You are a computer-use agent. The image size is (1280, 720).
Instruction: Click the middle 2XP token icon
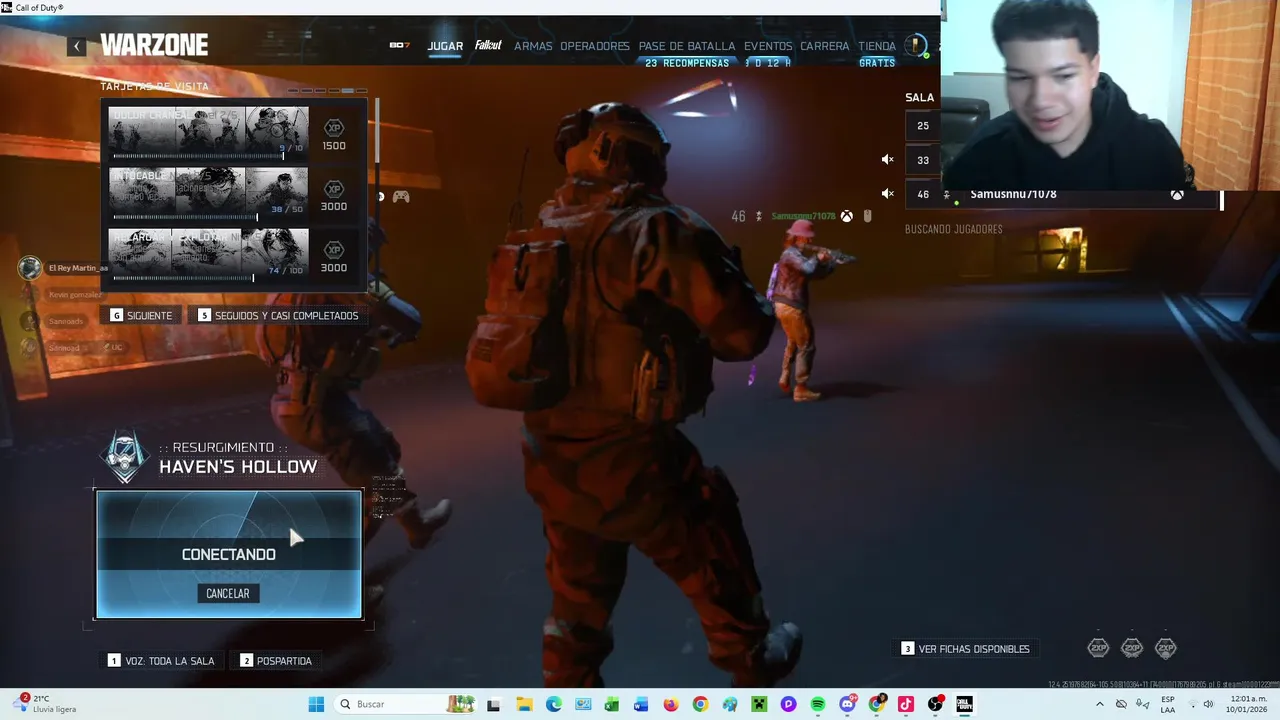(1132, 648)
